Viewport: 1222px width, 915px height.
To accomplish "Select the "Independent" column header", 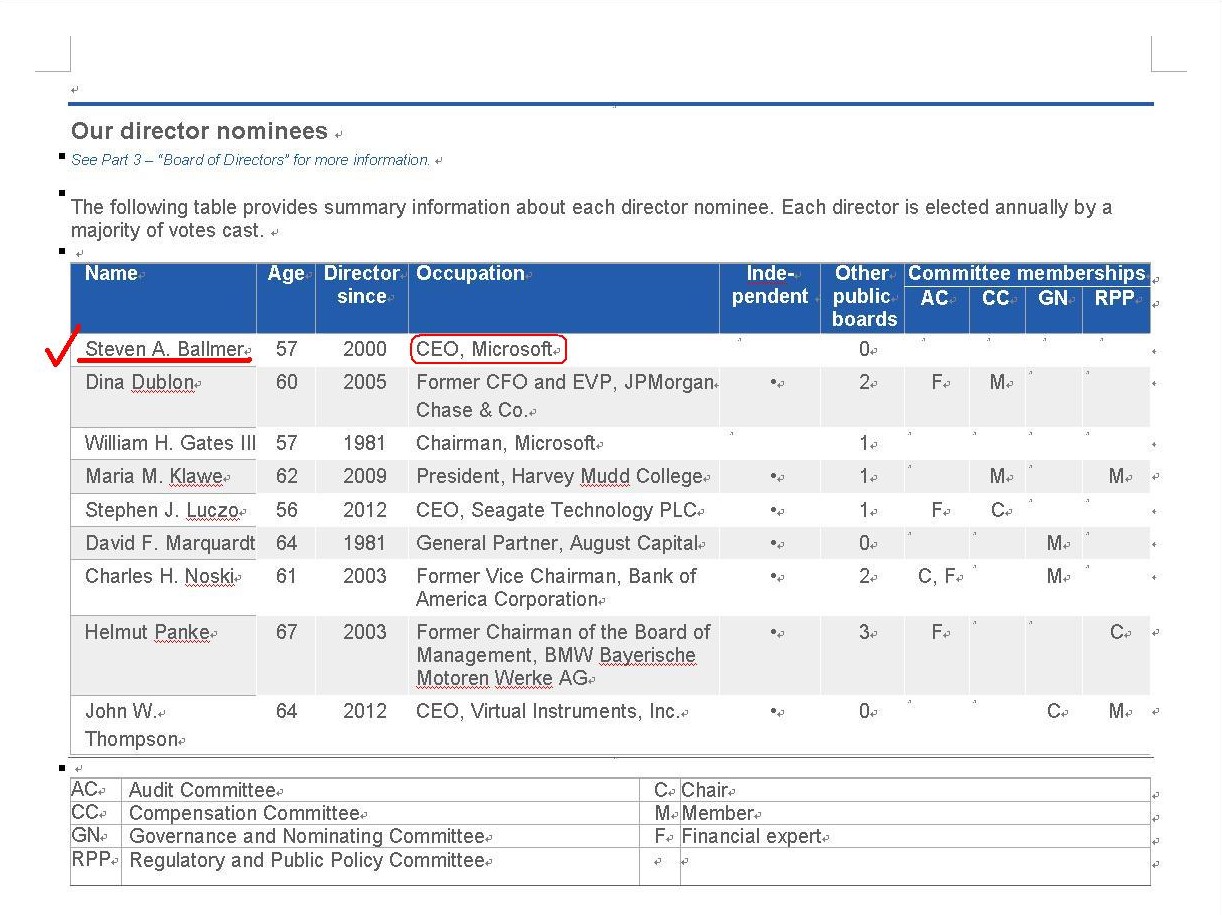I will coord(770,285).
